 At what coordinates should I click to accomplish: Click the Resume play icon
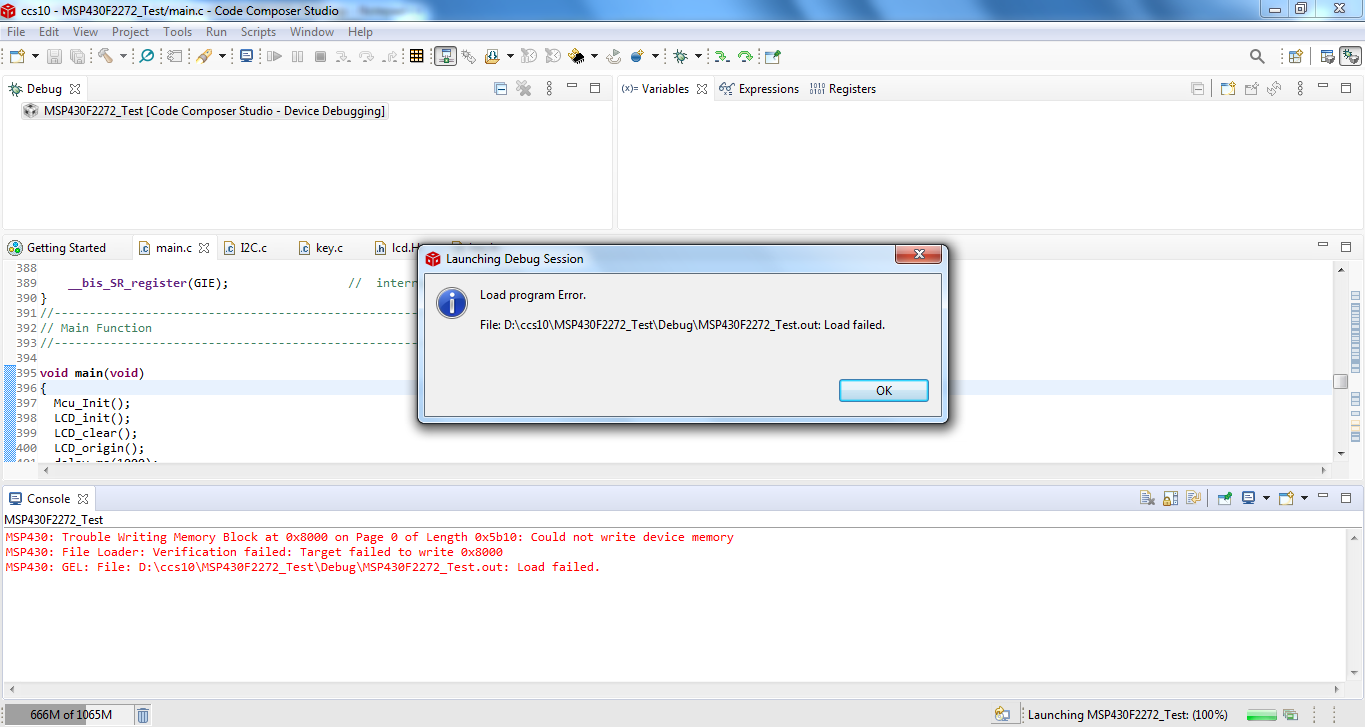(273, 57)
